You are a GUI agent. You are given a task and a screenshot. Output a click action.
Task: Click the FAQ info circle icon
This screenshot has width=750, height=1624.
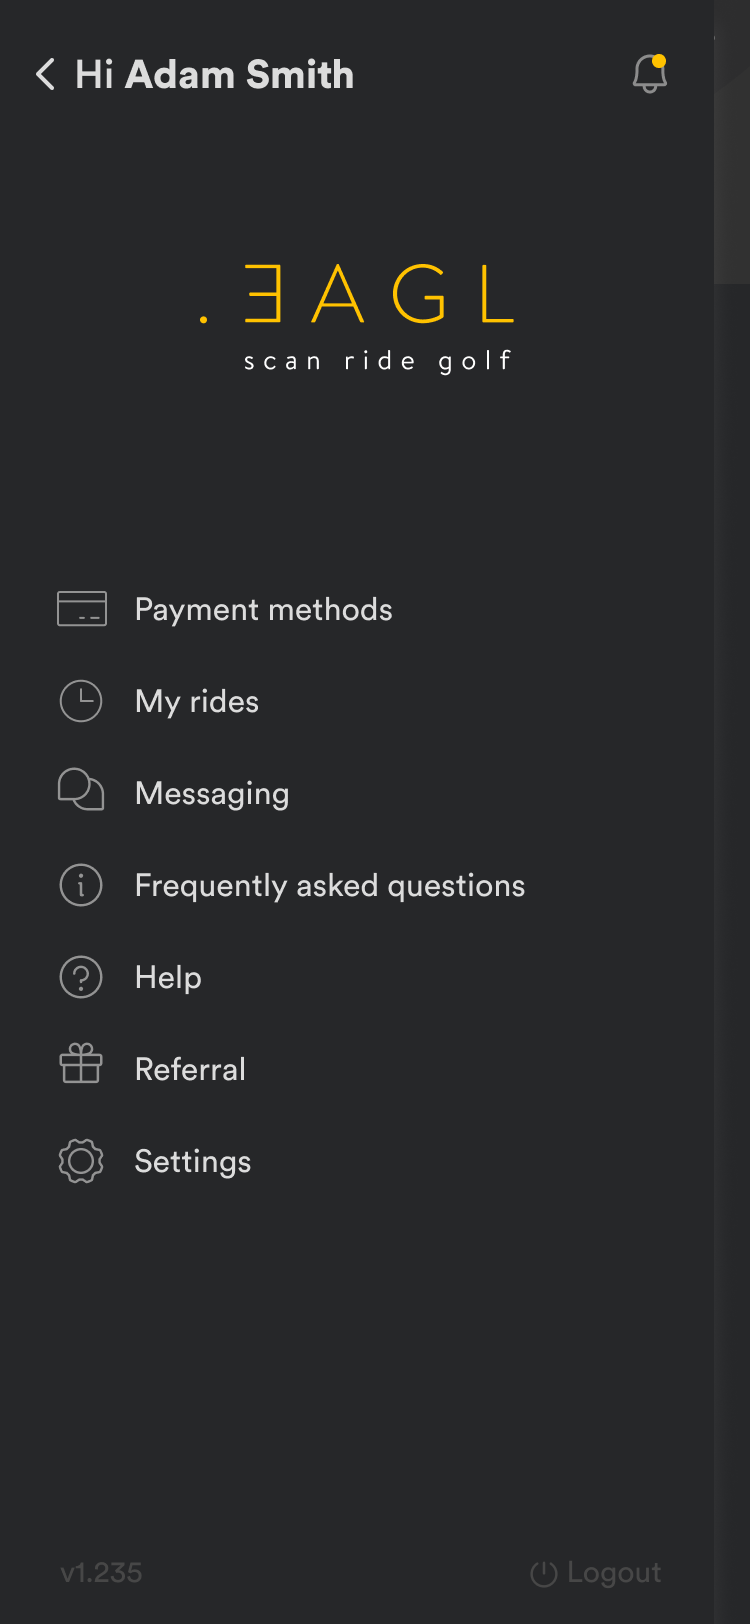pyautogui.click(x=81, y=885)
